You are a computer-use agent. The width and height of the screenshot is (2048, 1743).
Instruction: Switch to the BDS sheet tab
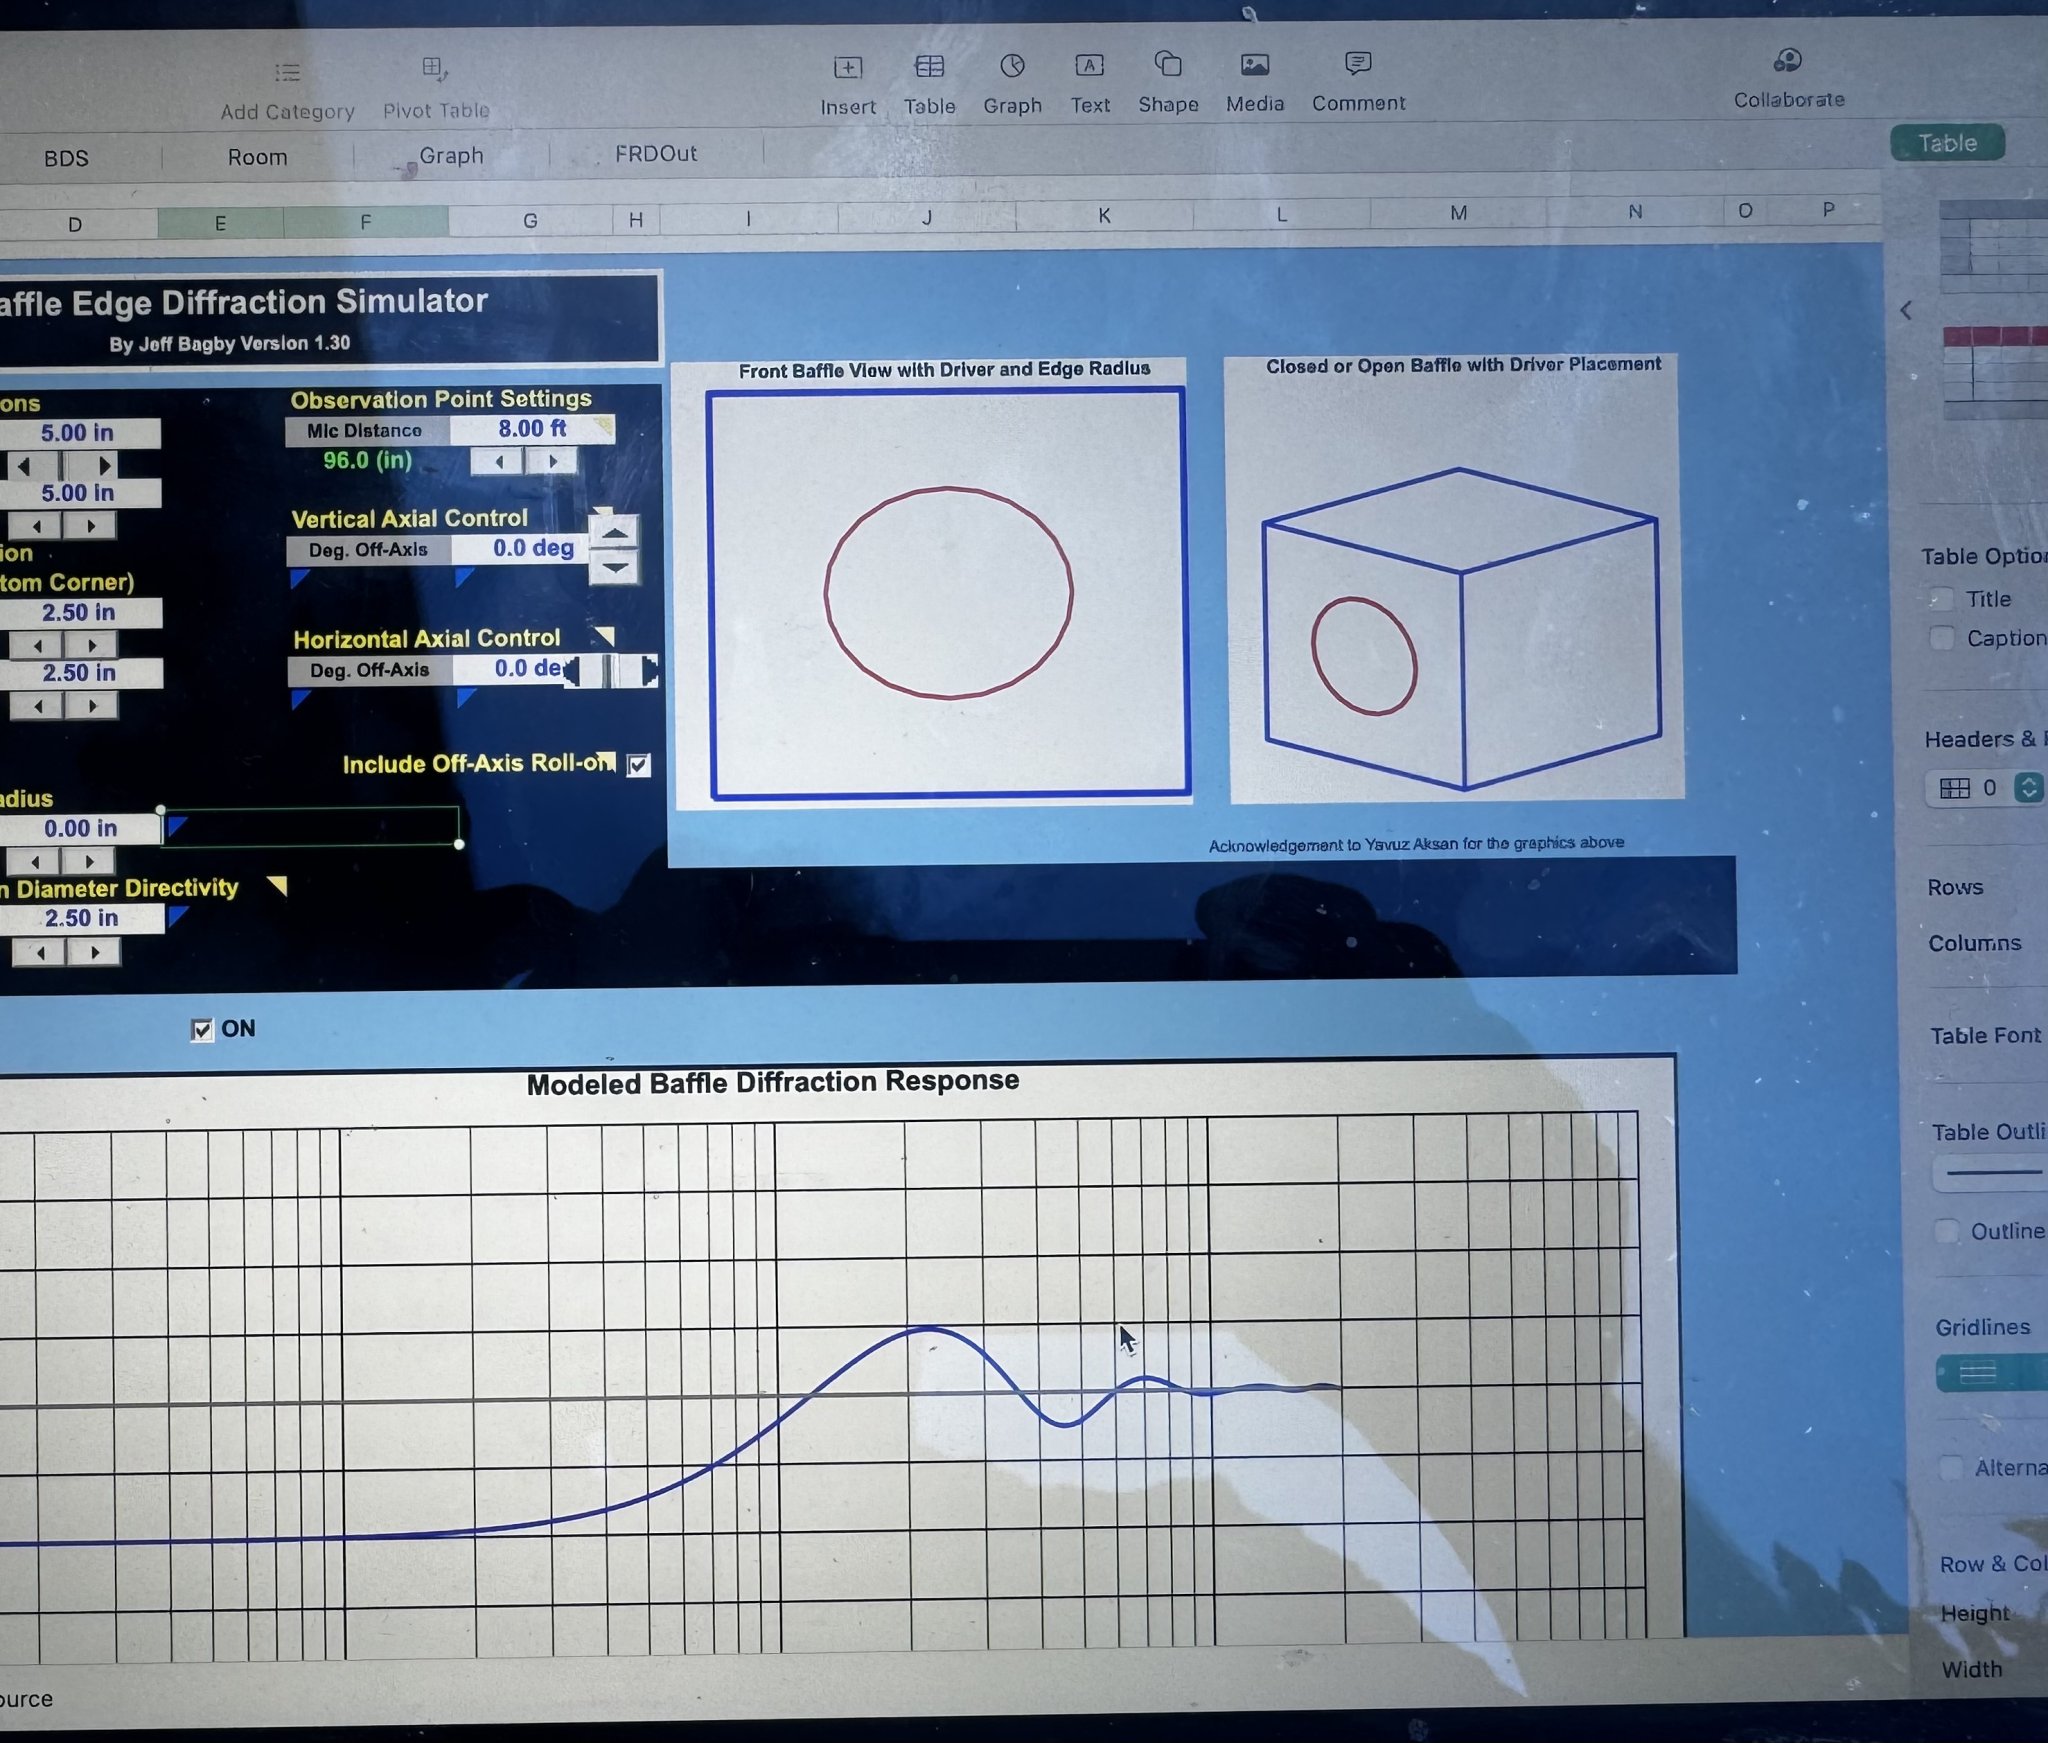[66, 158]
